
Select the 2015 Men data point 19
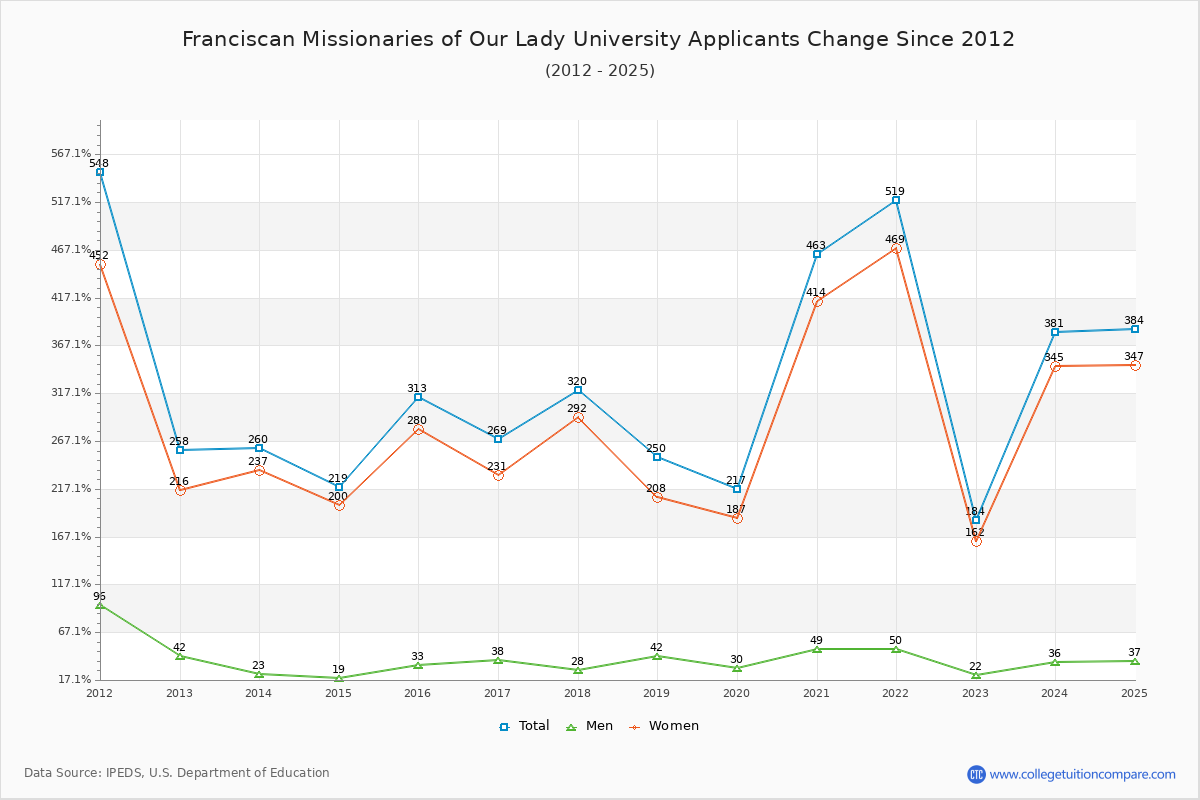coord(339,678)
